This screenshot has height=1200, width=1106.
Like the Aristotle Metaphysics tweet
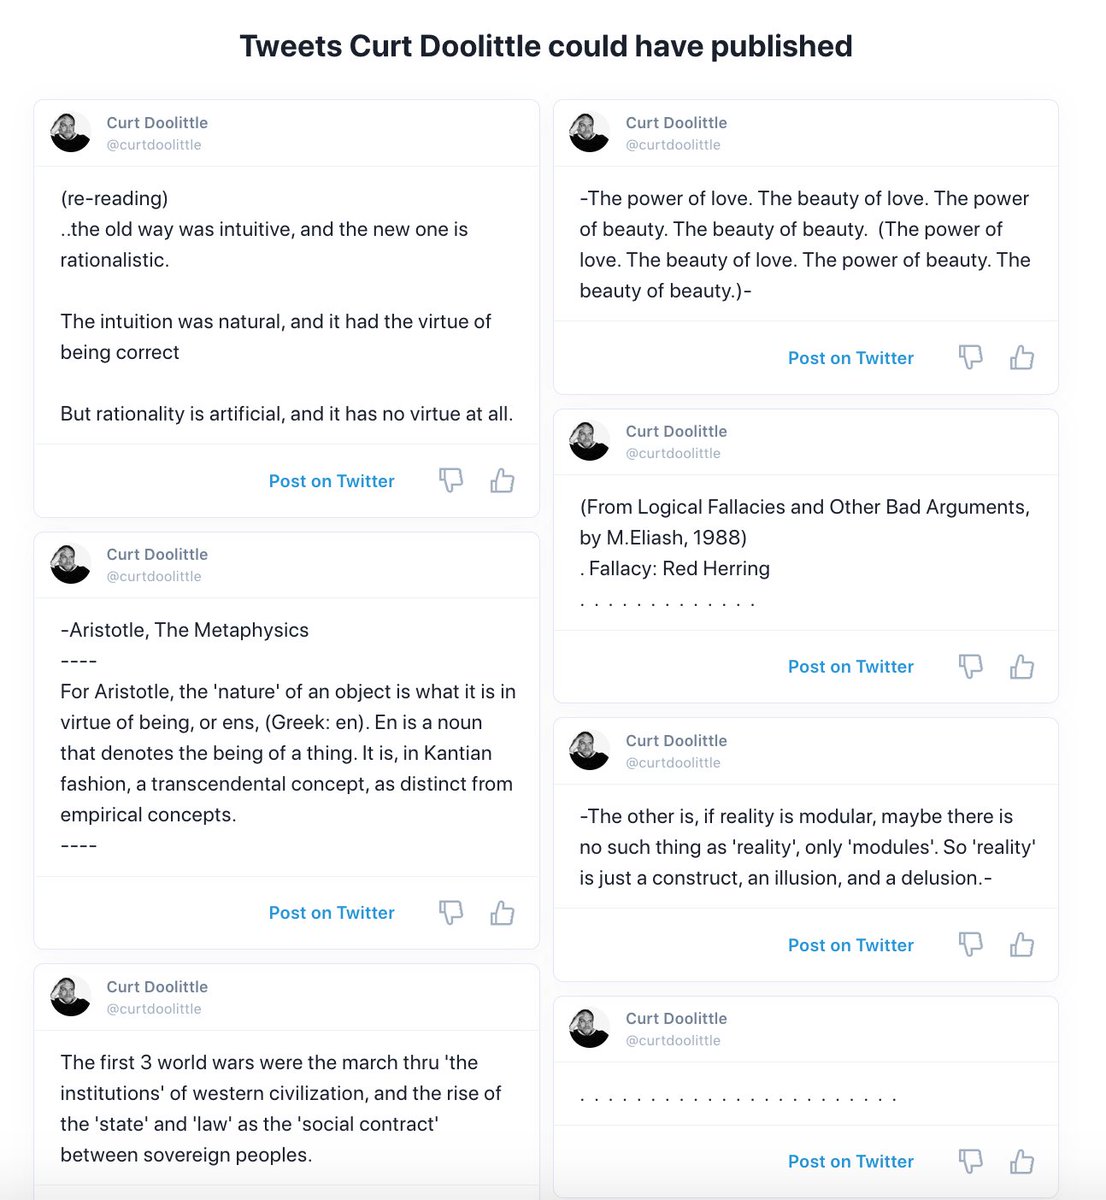[x=502, y=913]
